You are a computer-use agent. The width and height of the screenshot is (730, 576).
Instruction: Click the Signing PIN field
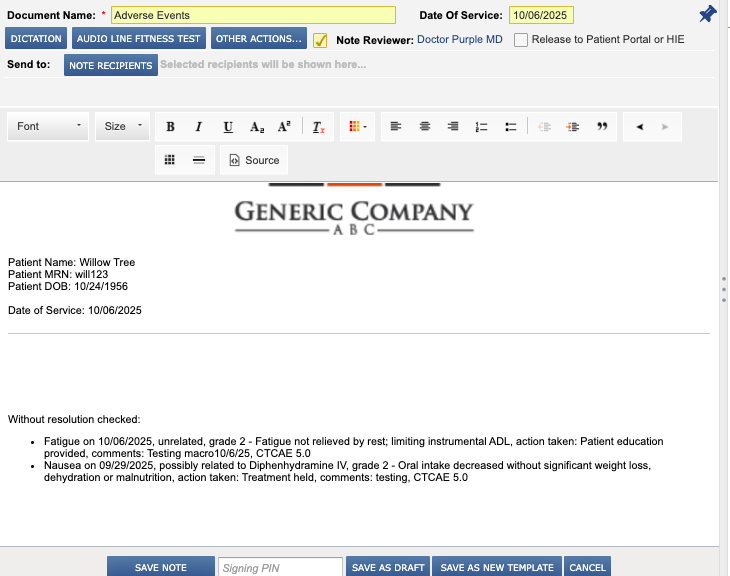pos(280,567)
